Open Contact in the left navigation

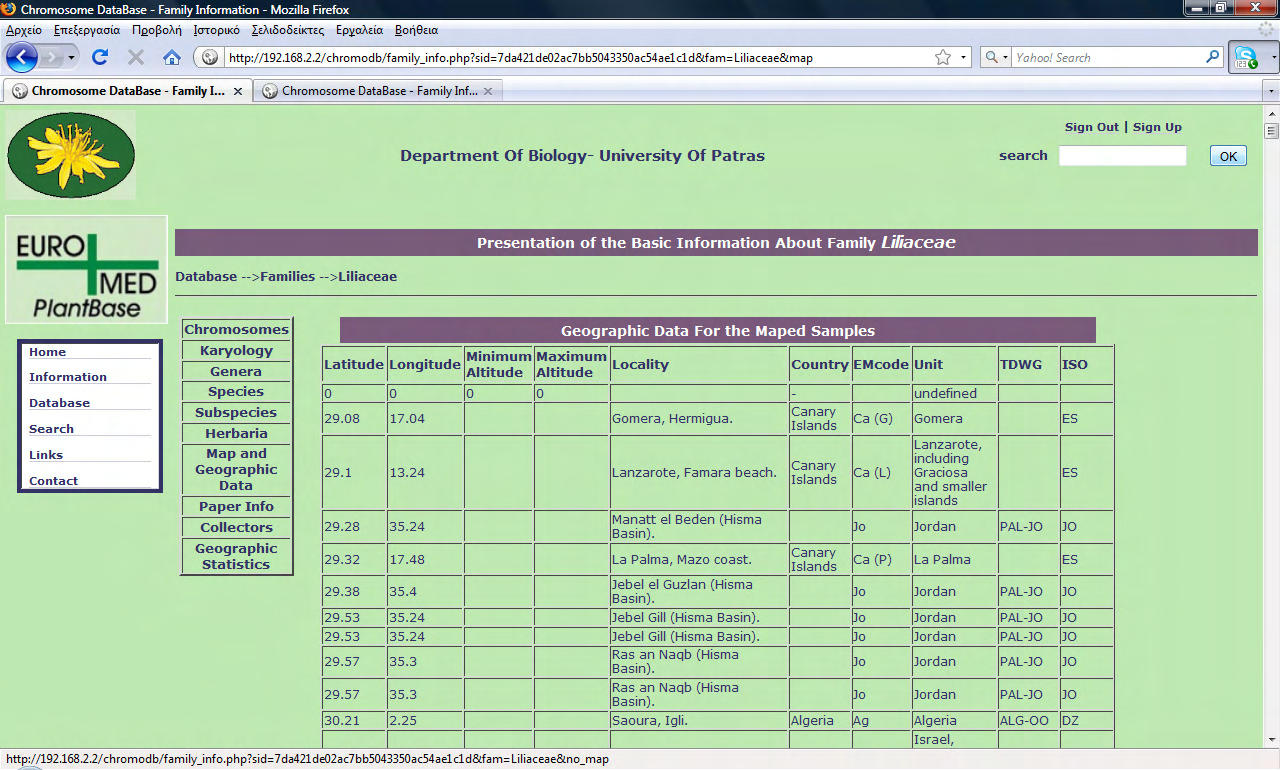53,481
